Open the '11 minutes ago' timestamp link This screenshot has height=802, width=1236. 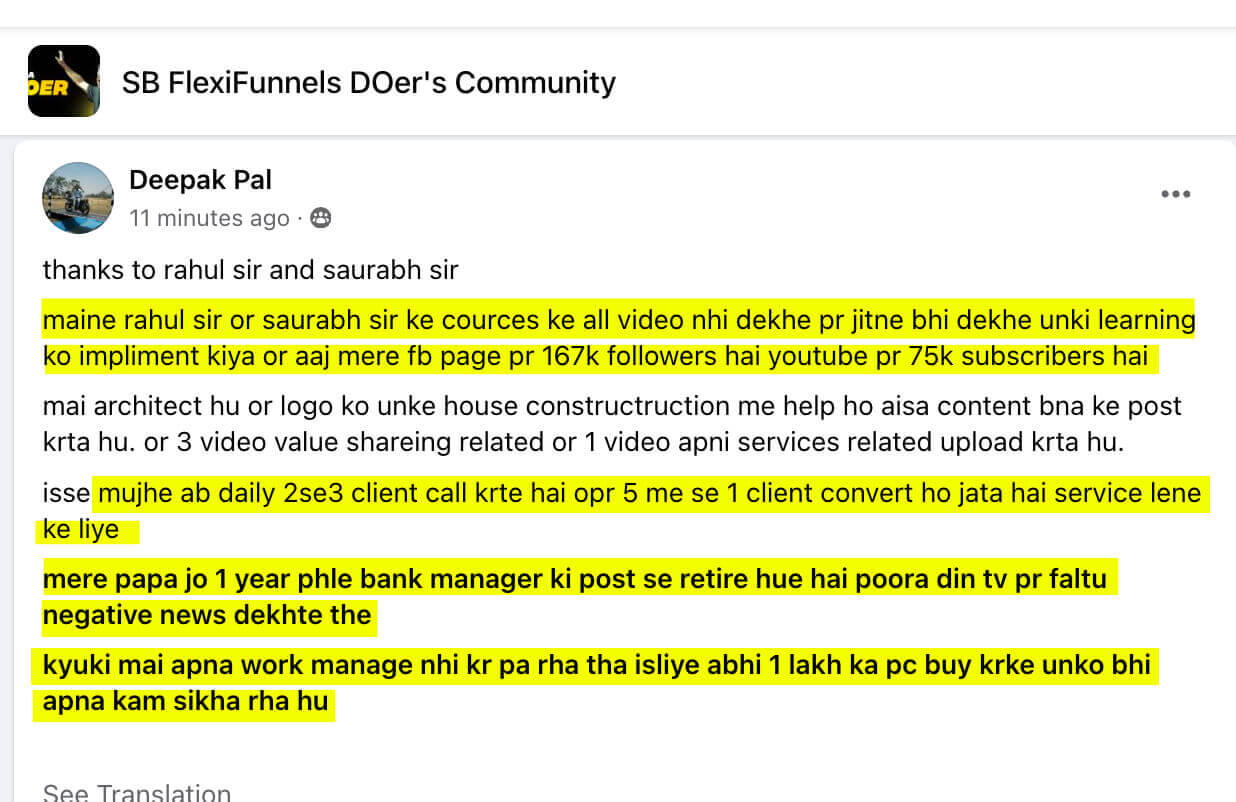coord(209,218)
